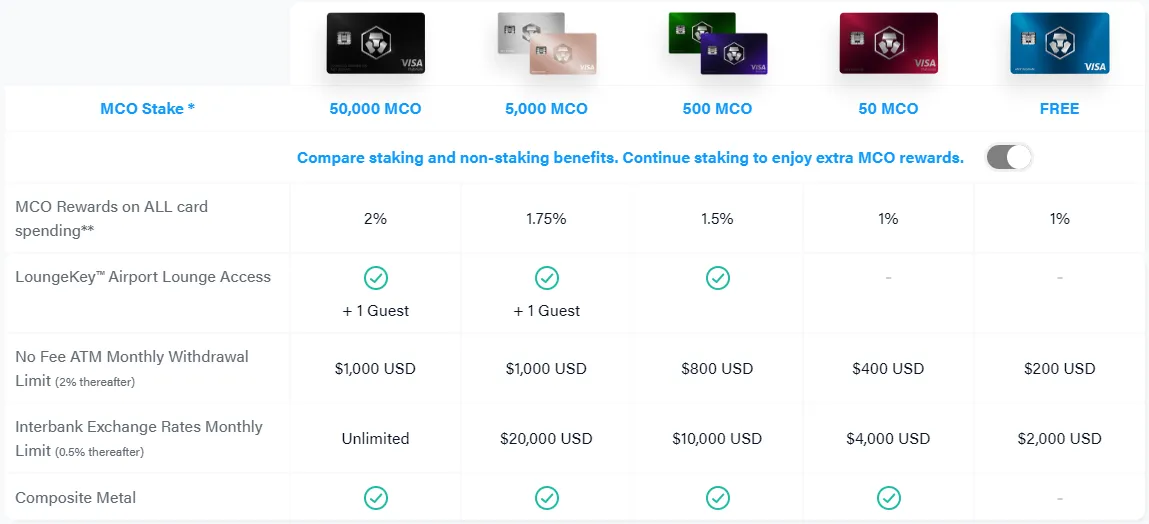Click the Compare staking and non-staking benefits text
1149x524 pixels.
tap(630, 158)
